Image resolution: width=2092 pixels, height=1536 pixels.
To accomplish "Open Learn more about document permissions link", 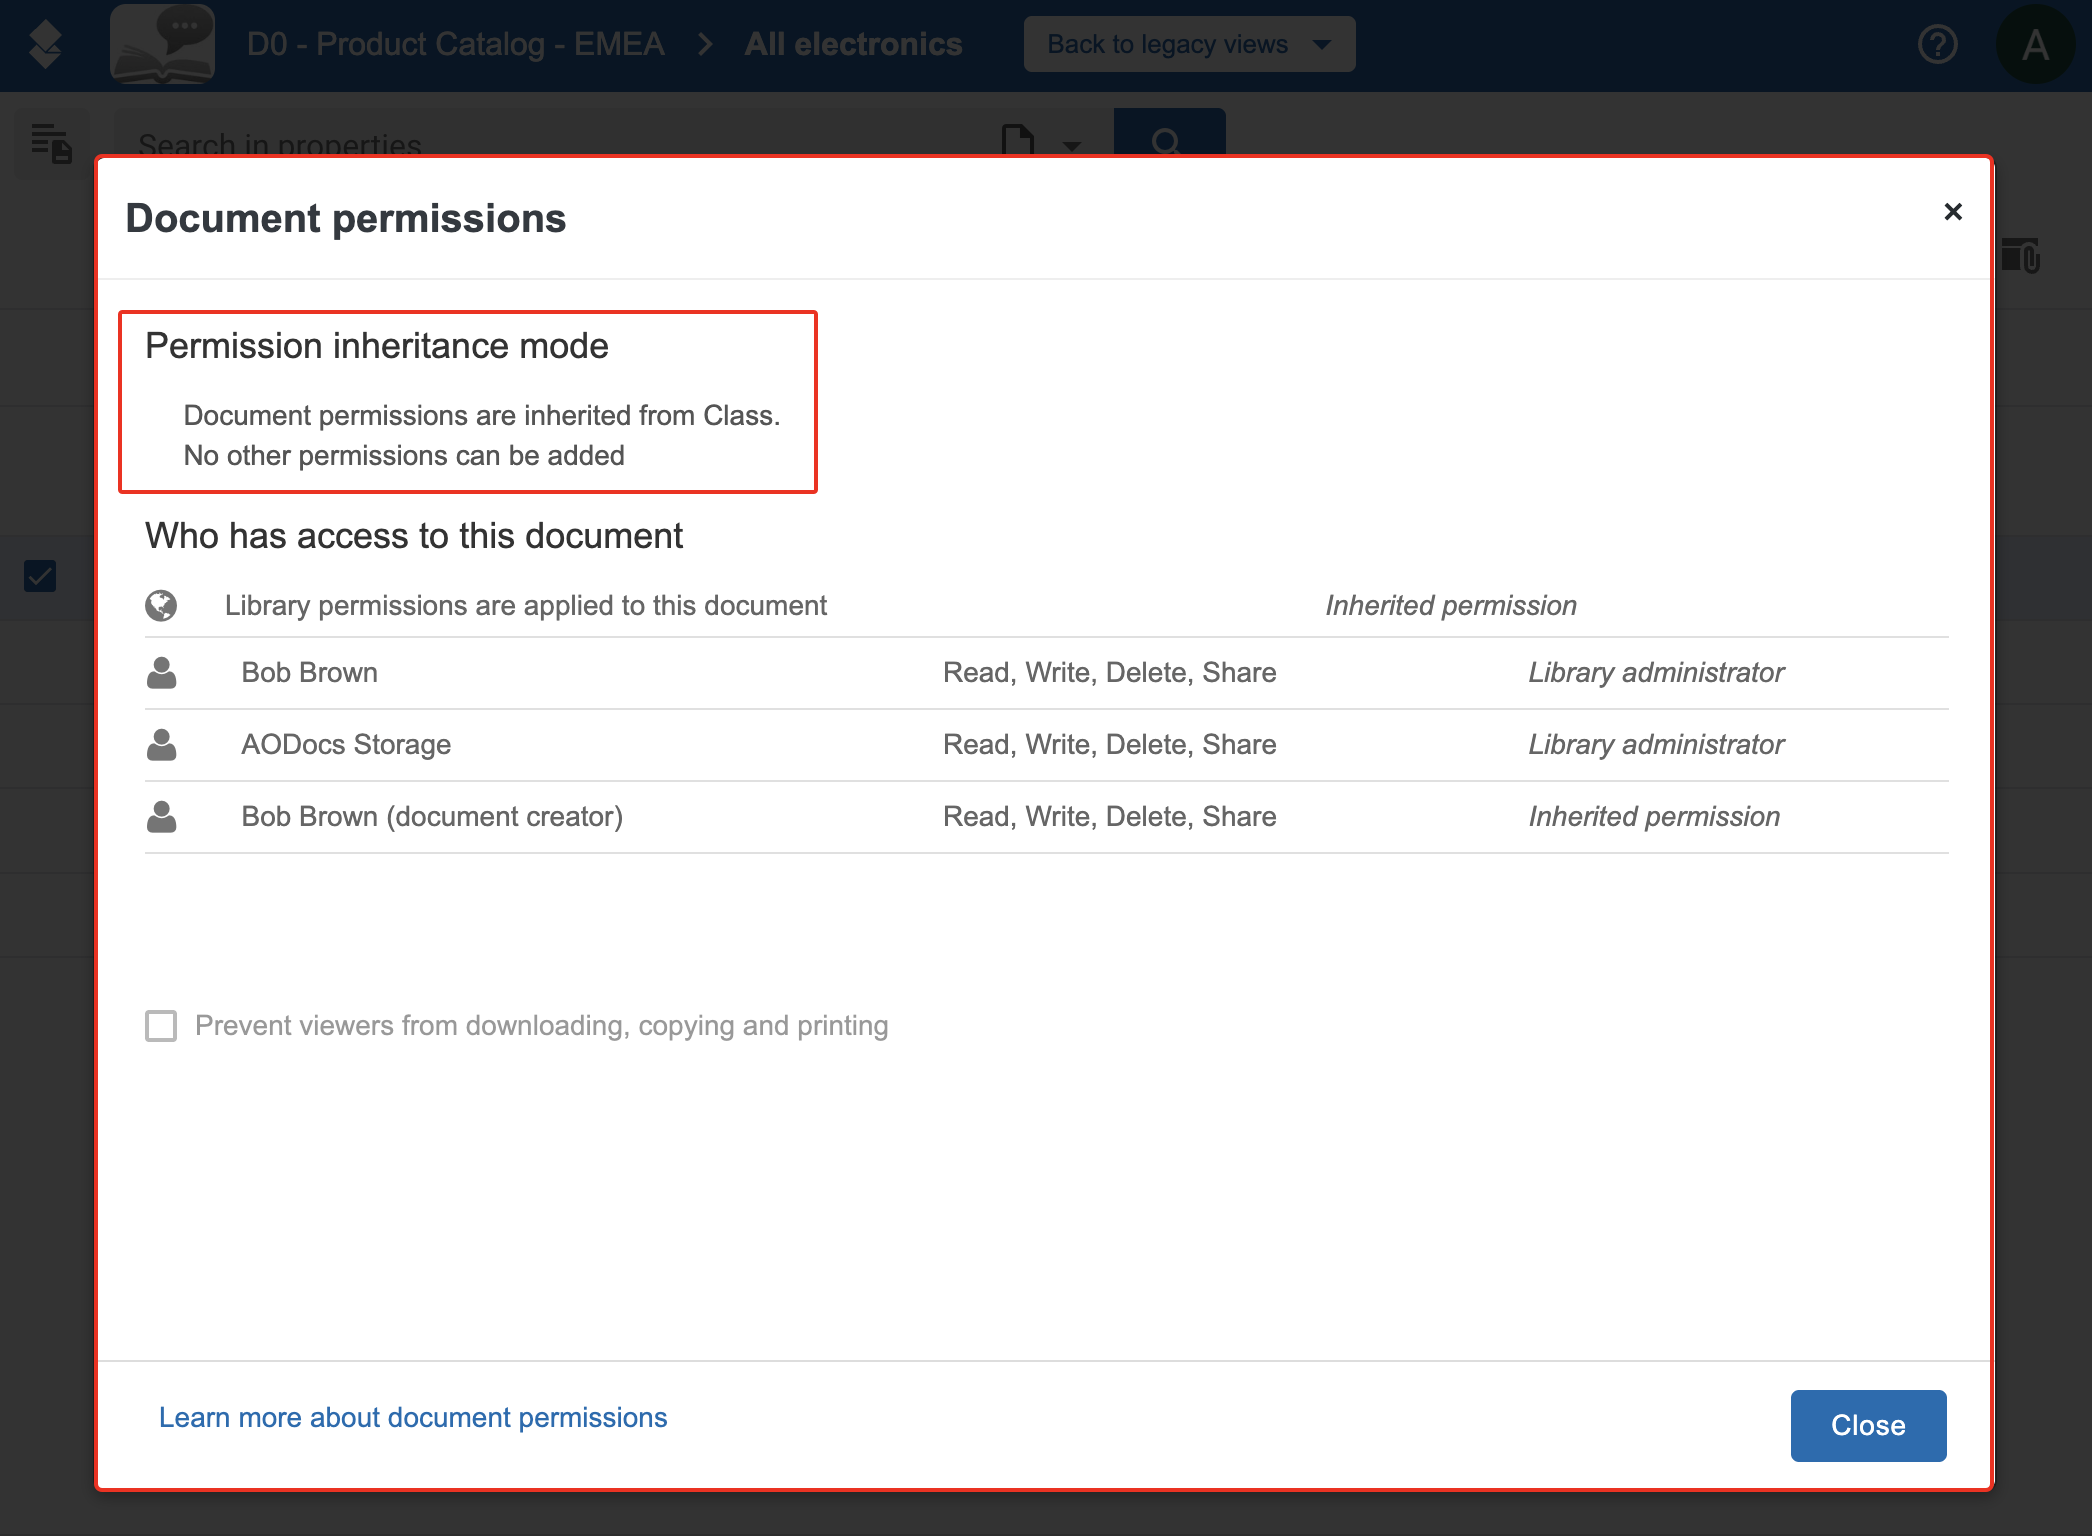I will click(413, 1417).
